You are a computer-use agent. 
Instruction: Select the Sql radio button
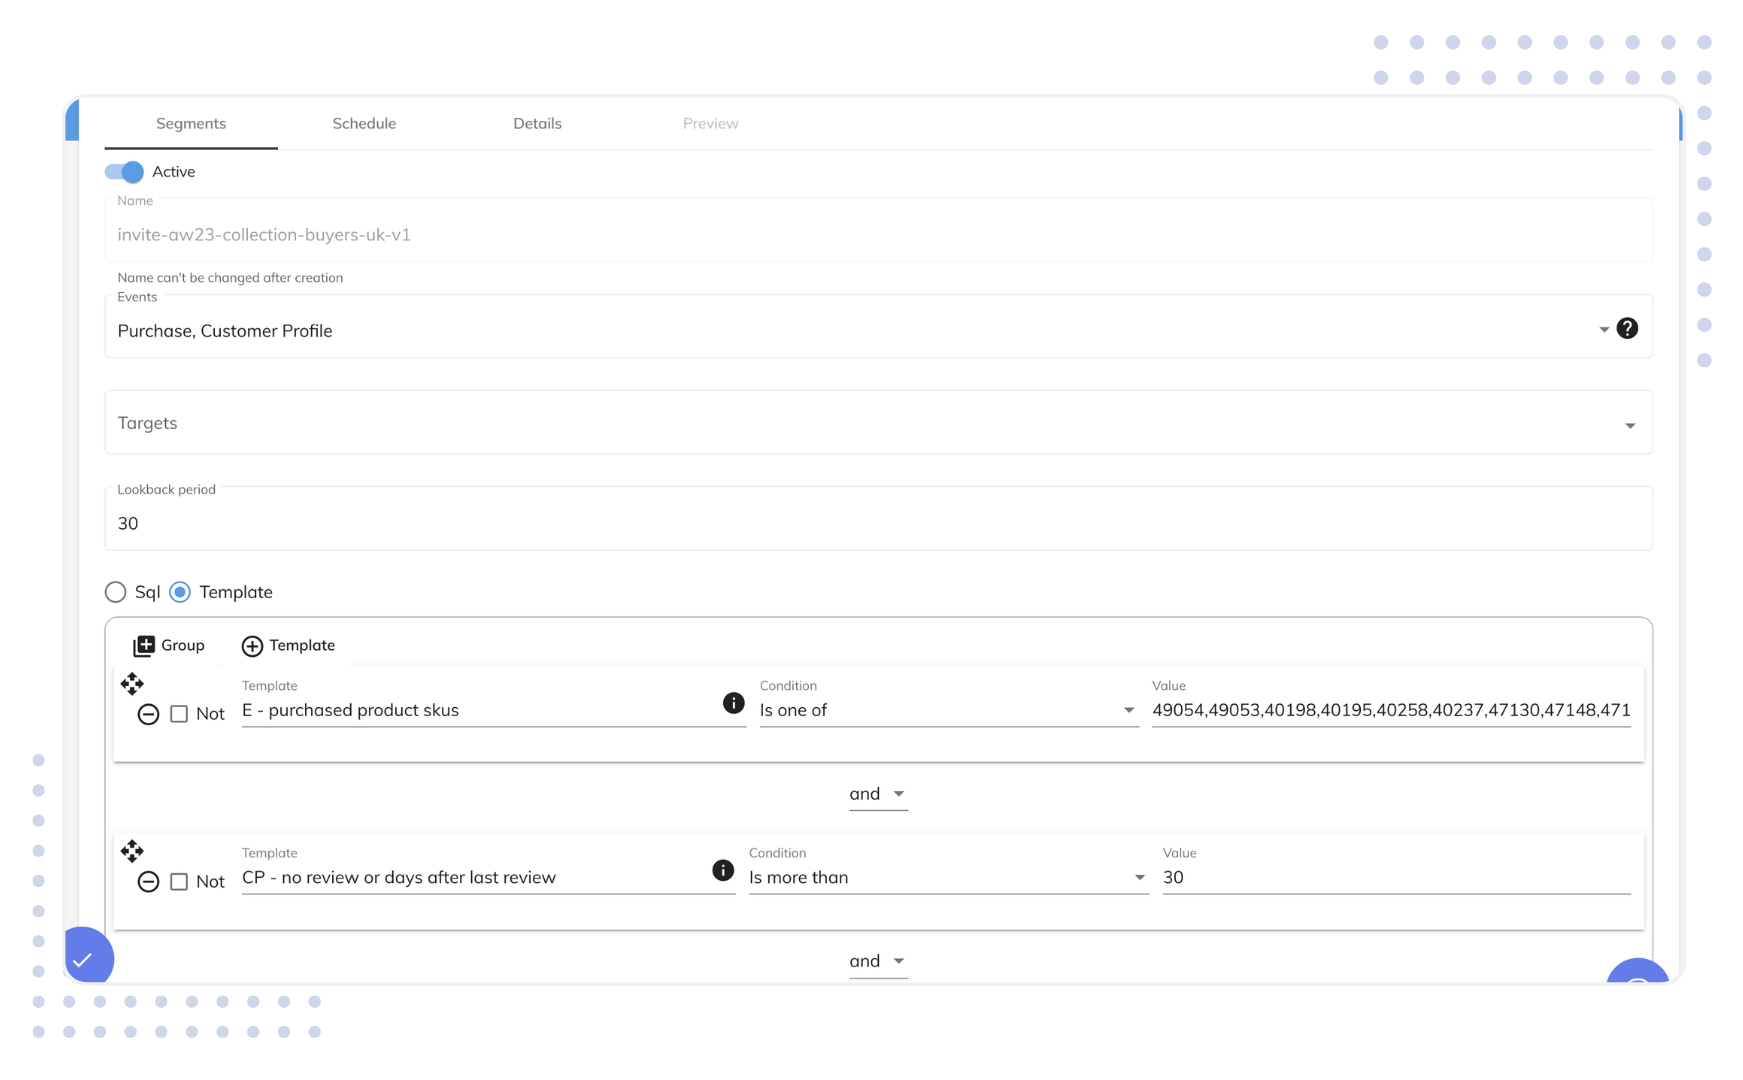point(115,592)
